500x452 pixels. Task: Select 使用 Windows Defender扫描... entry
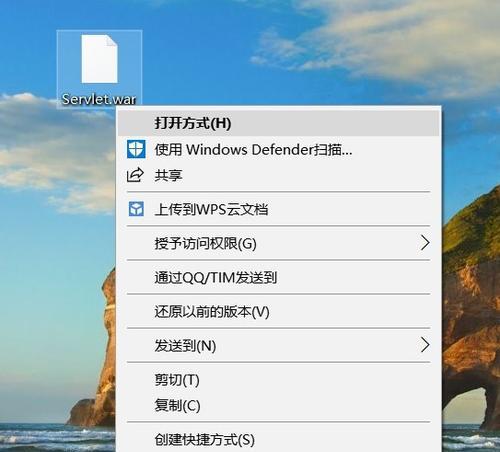[279, 149]
